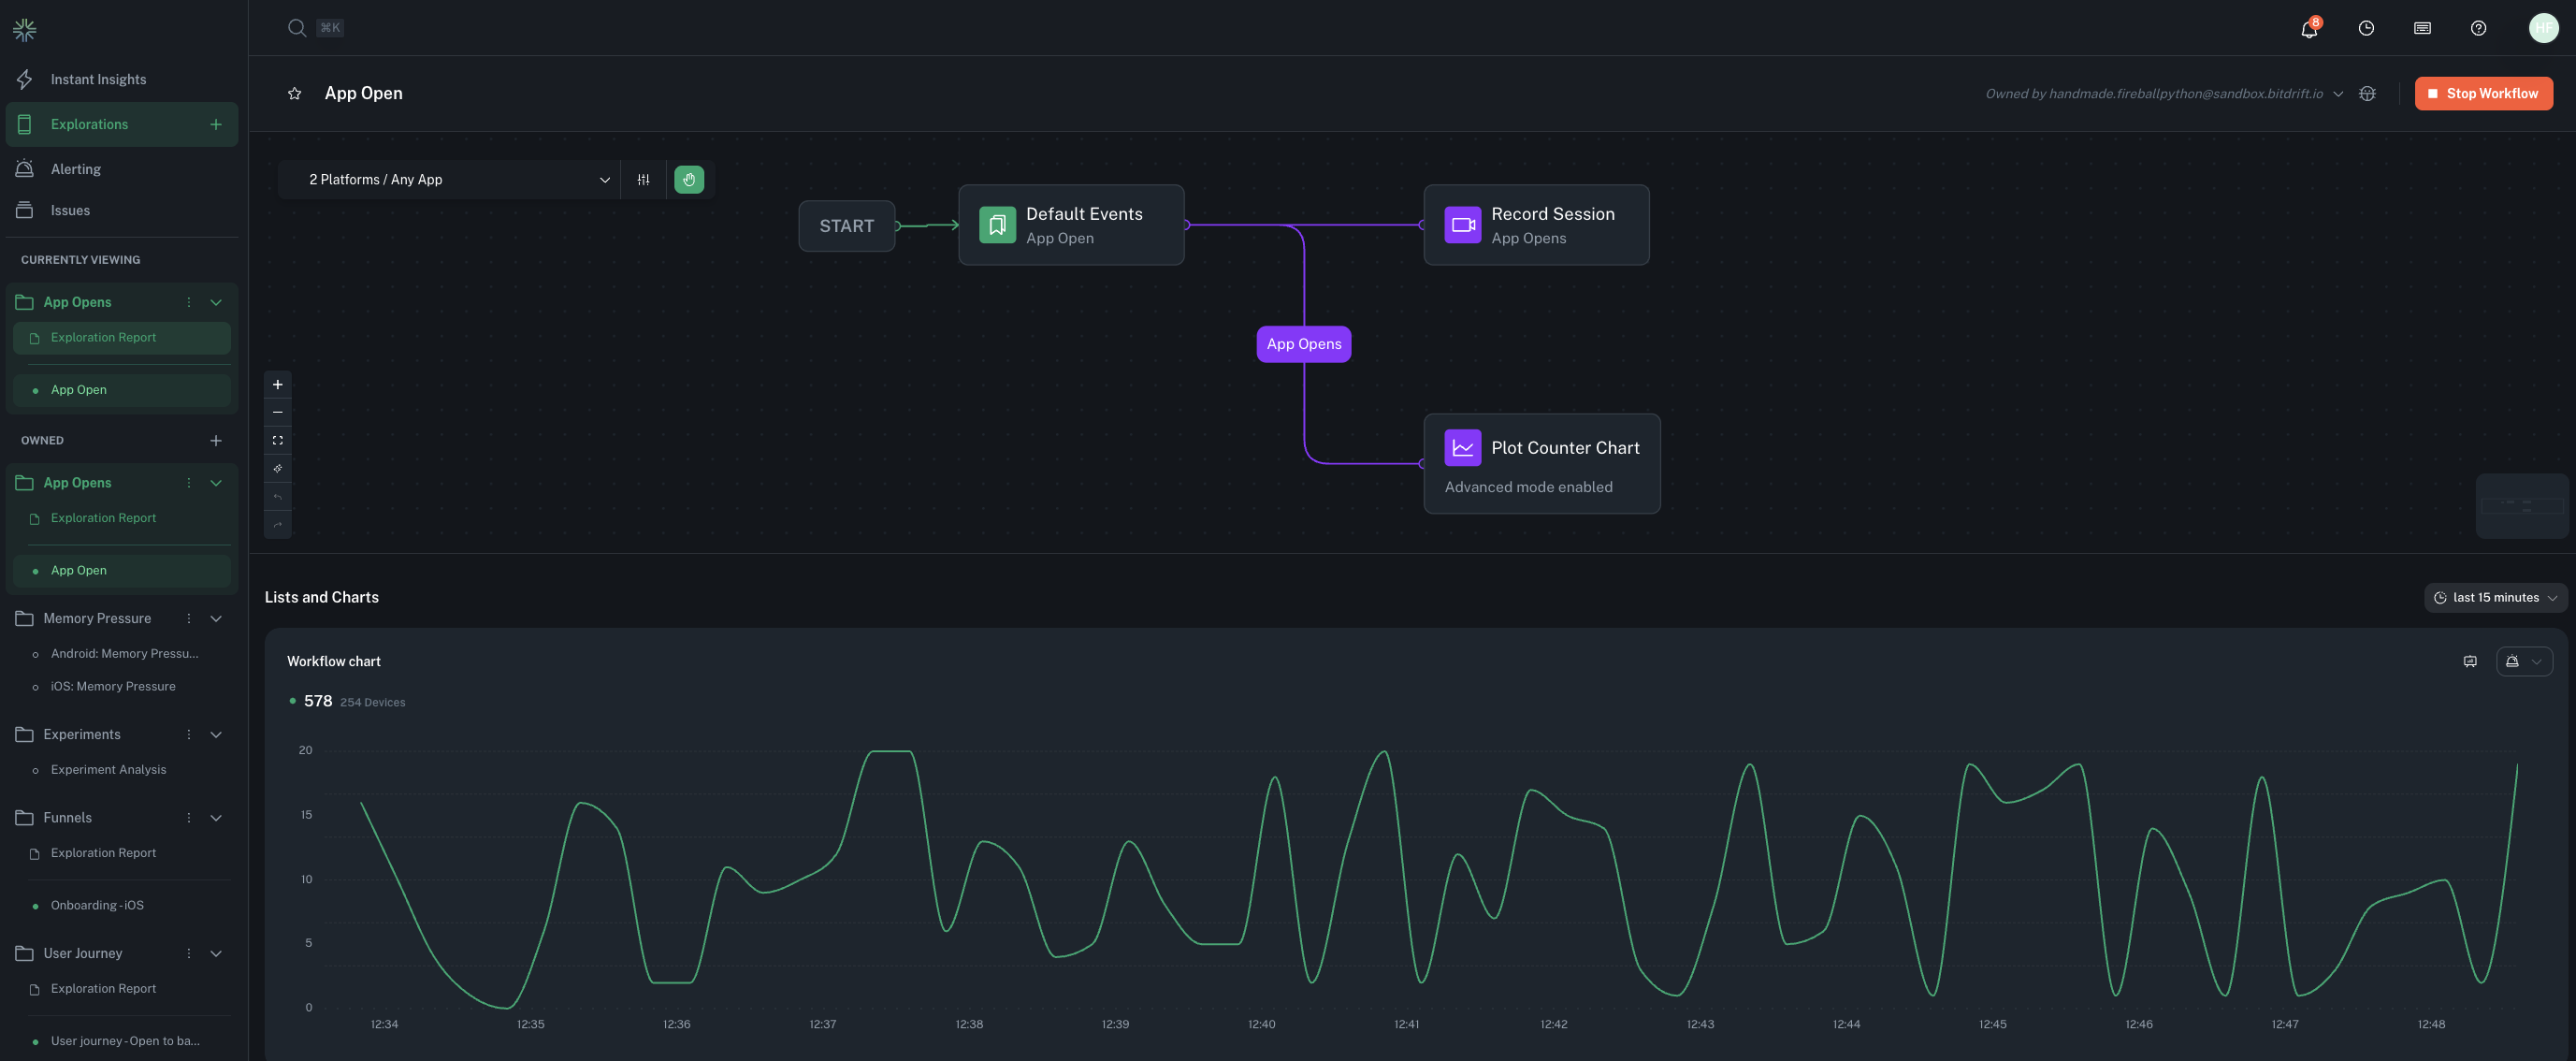Star the App Open workflow
The image size is (2576, 1061).
click(294, 94)
